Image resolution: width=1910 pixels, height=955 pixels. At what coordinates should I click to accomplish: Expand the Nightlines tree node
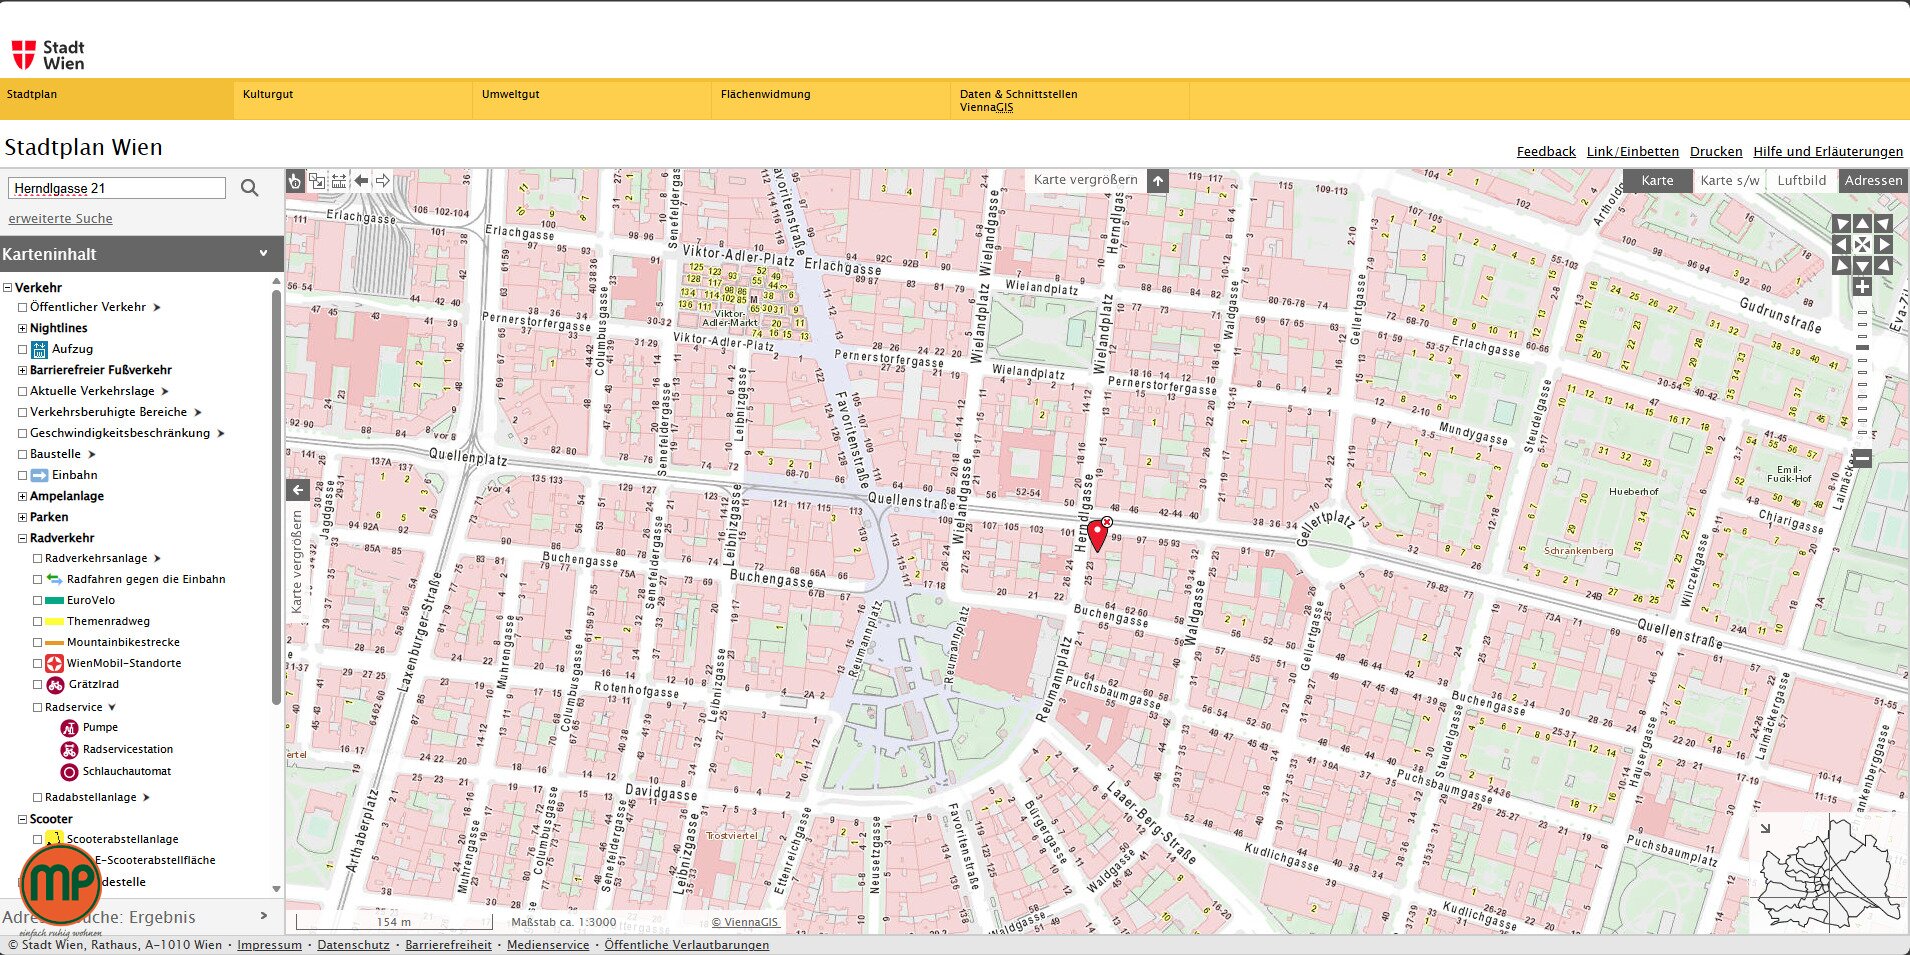22,328
